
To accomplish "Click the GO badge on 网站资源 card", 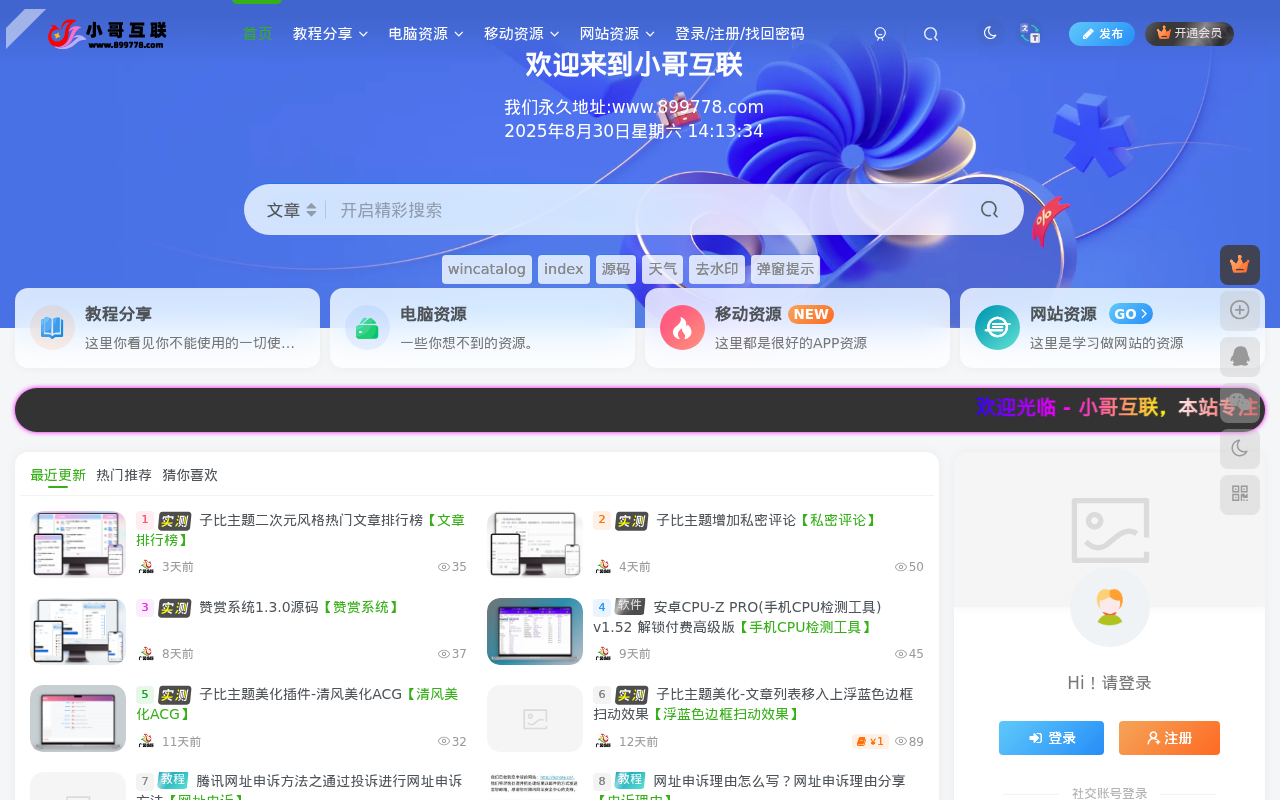I will tap(1131, 314).
